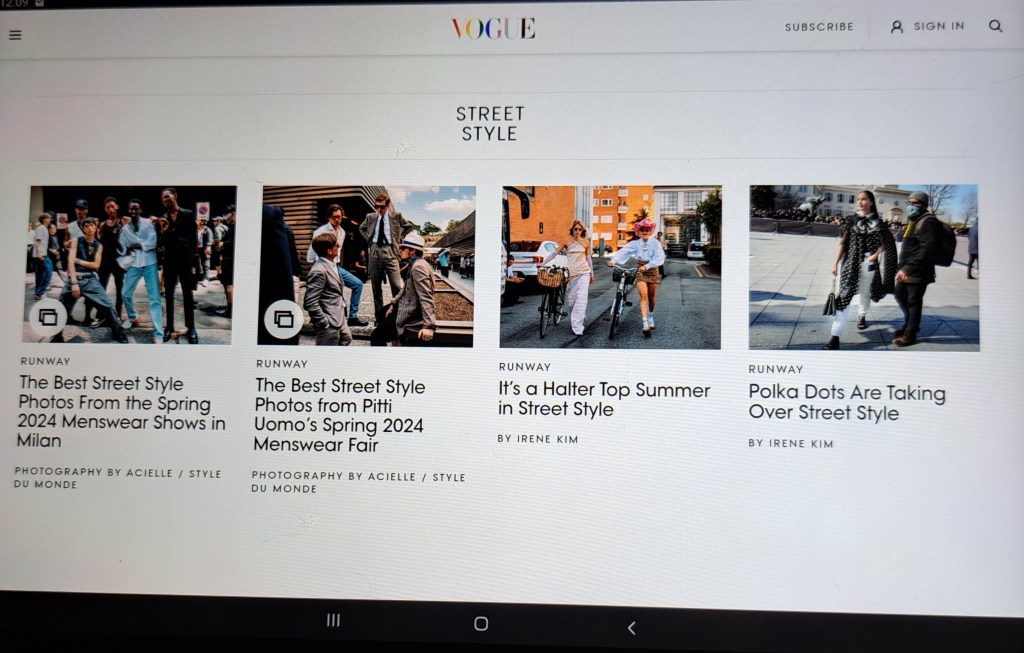The image size is (1024, 653).
Task: Open Pitti Uomo's Spring 2024 Menswear Fair headline
Action: tap(340, 415)
